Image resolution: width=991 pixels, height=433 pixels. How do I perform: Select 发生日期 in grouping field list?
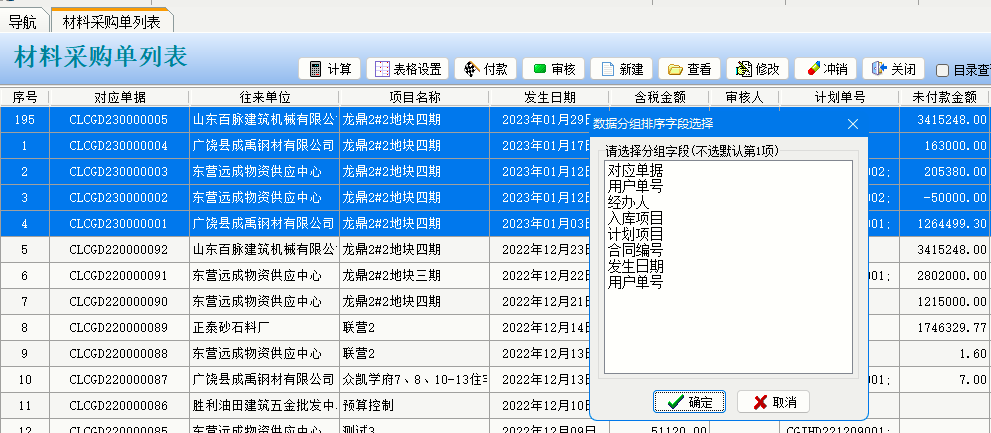point(635,266)
